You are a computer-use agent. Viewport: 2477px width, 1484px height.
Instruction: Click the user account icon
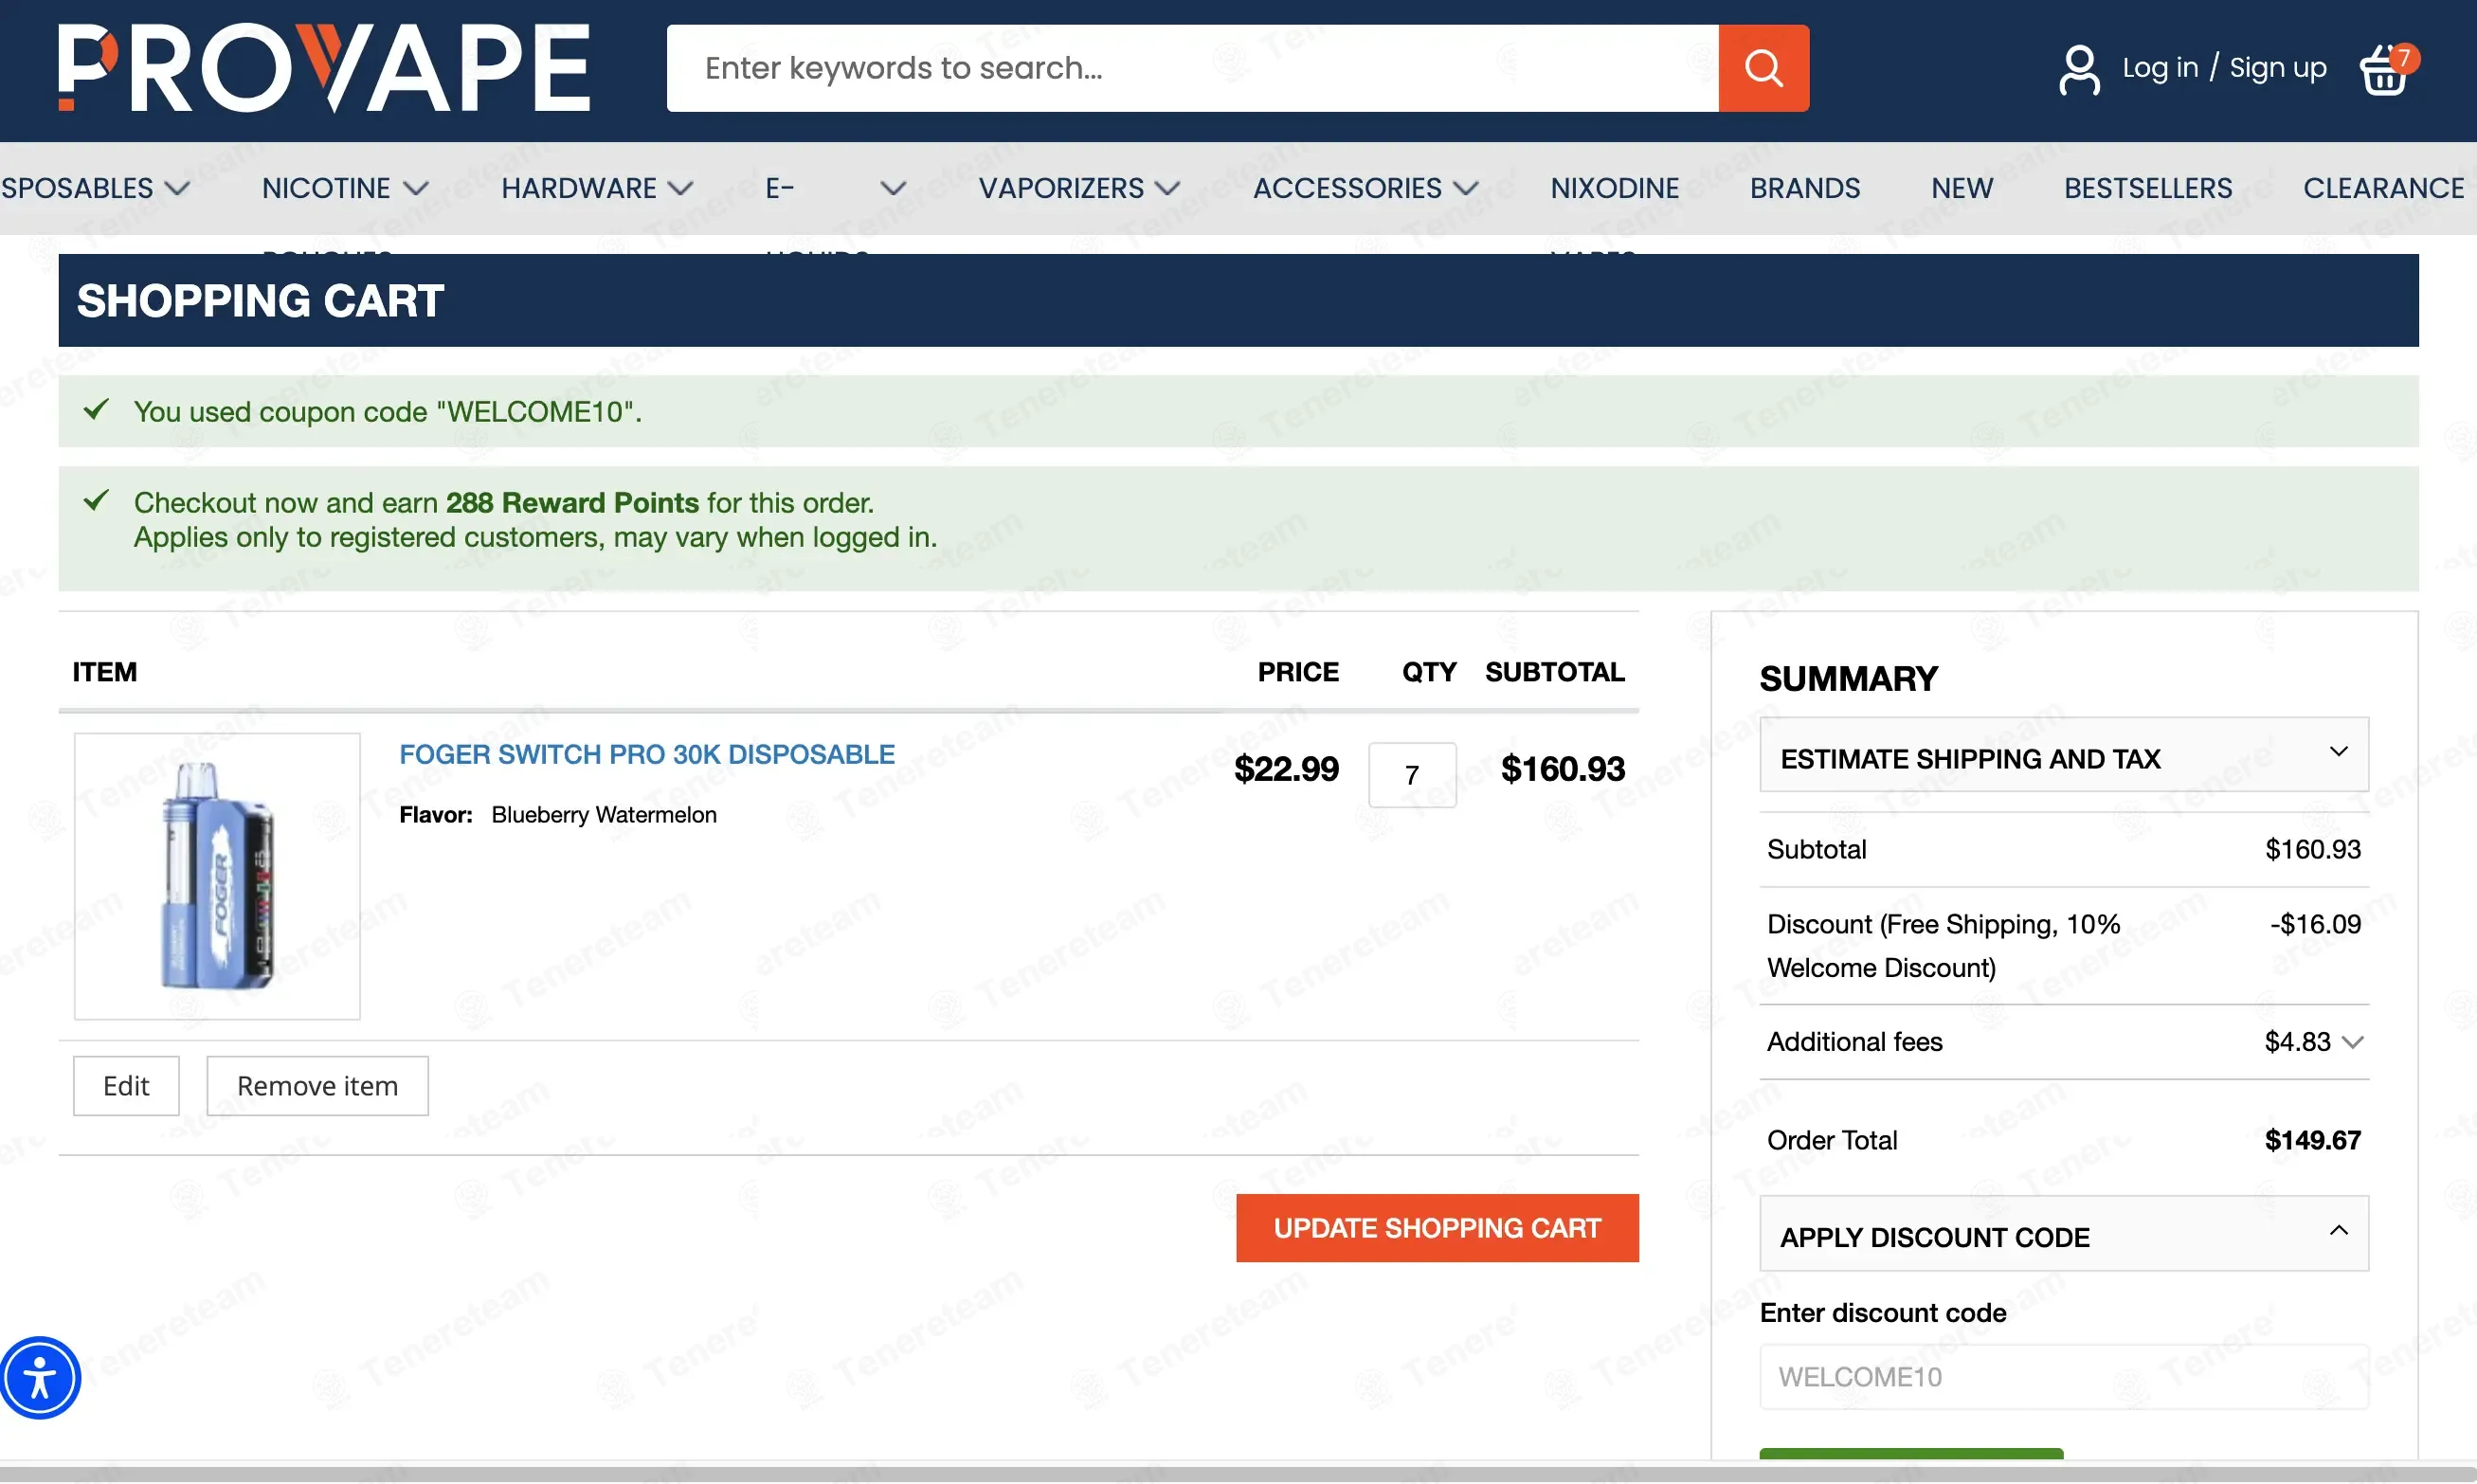click(x=2079, y=69)
